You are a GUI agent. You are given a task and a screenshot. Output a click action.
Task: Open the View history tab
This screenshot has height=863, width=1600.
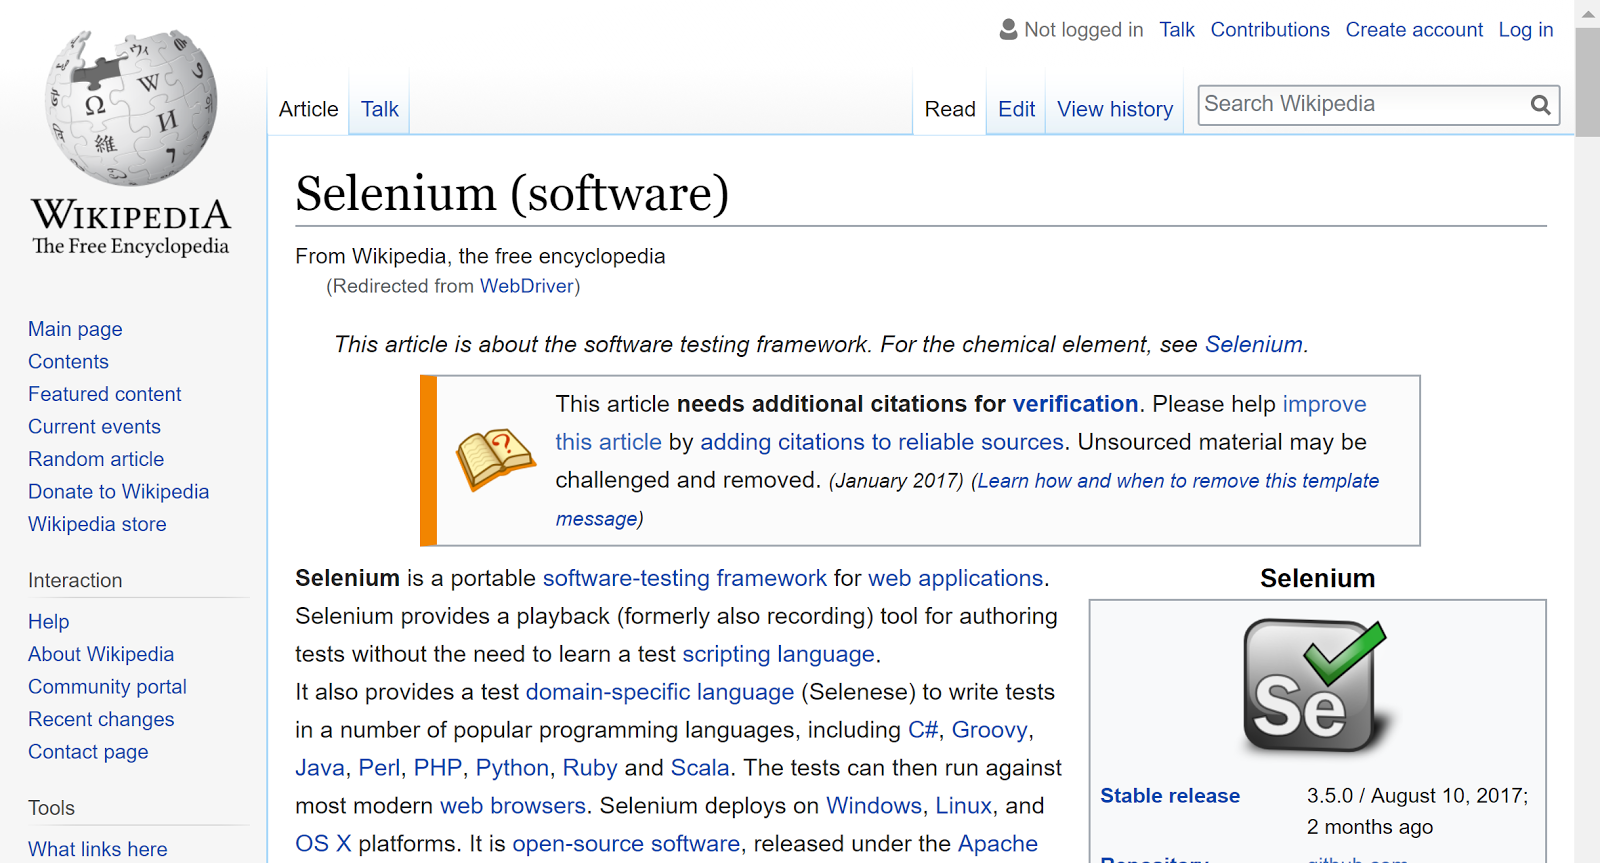[1114, 109]
